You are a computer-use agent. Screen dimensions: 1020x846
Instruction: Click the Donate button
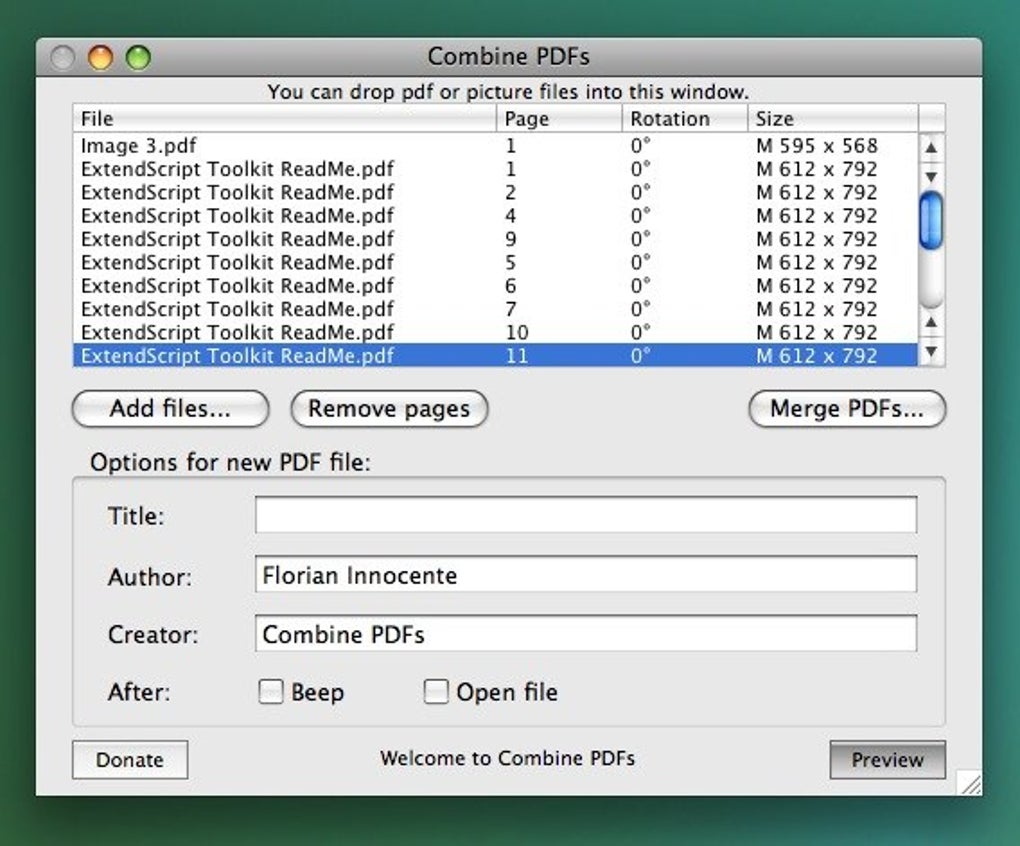click(129, 760)
